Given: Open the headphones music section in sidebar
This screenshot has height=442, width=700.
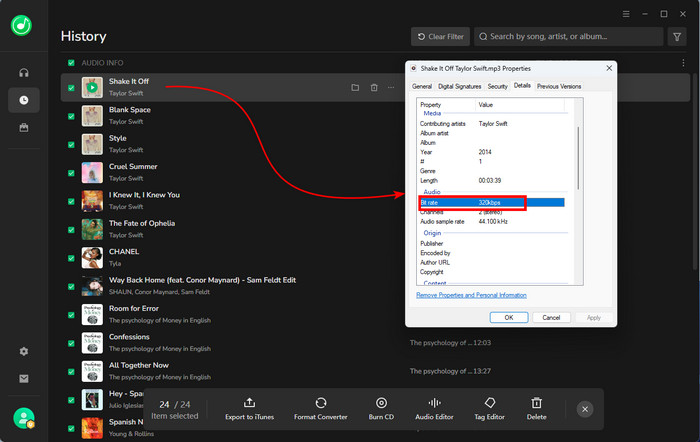Looking at the screenshot, I should click(24, 73).
